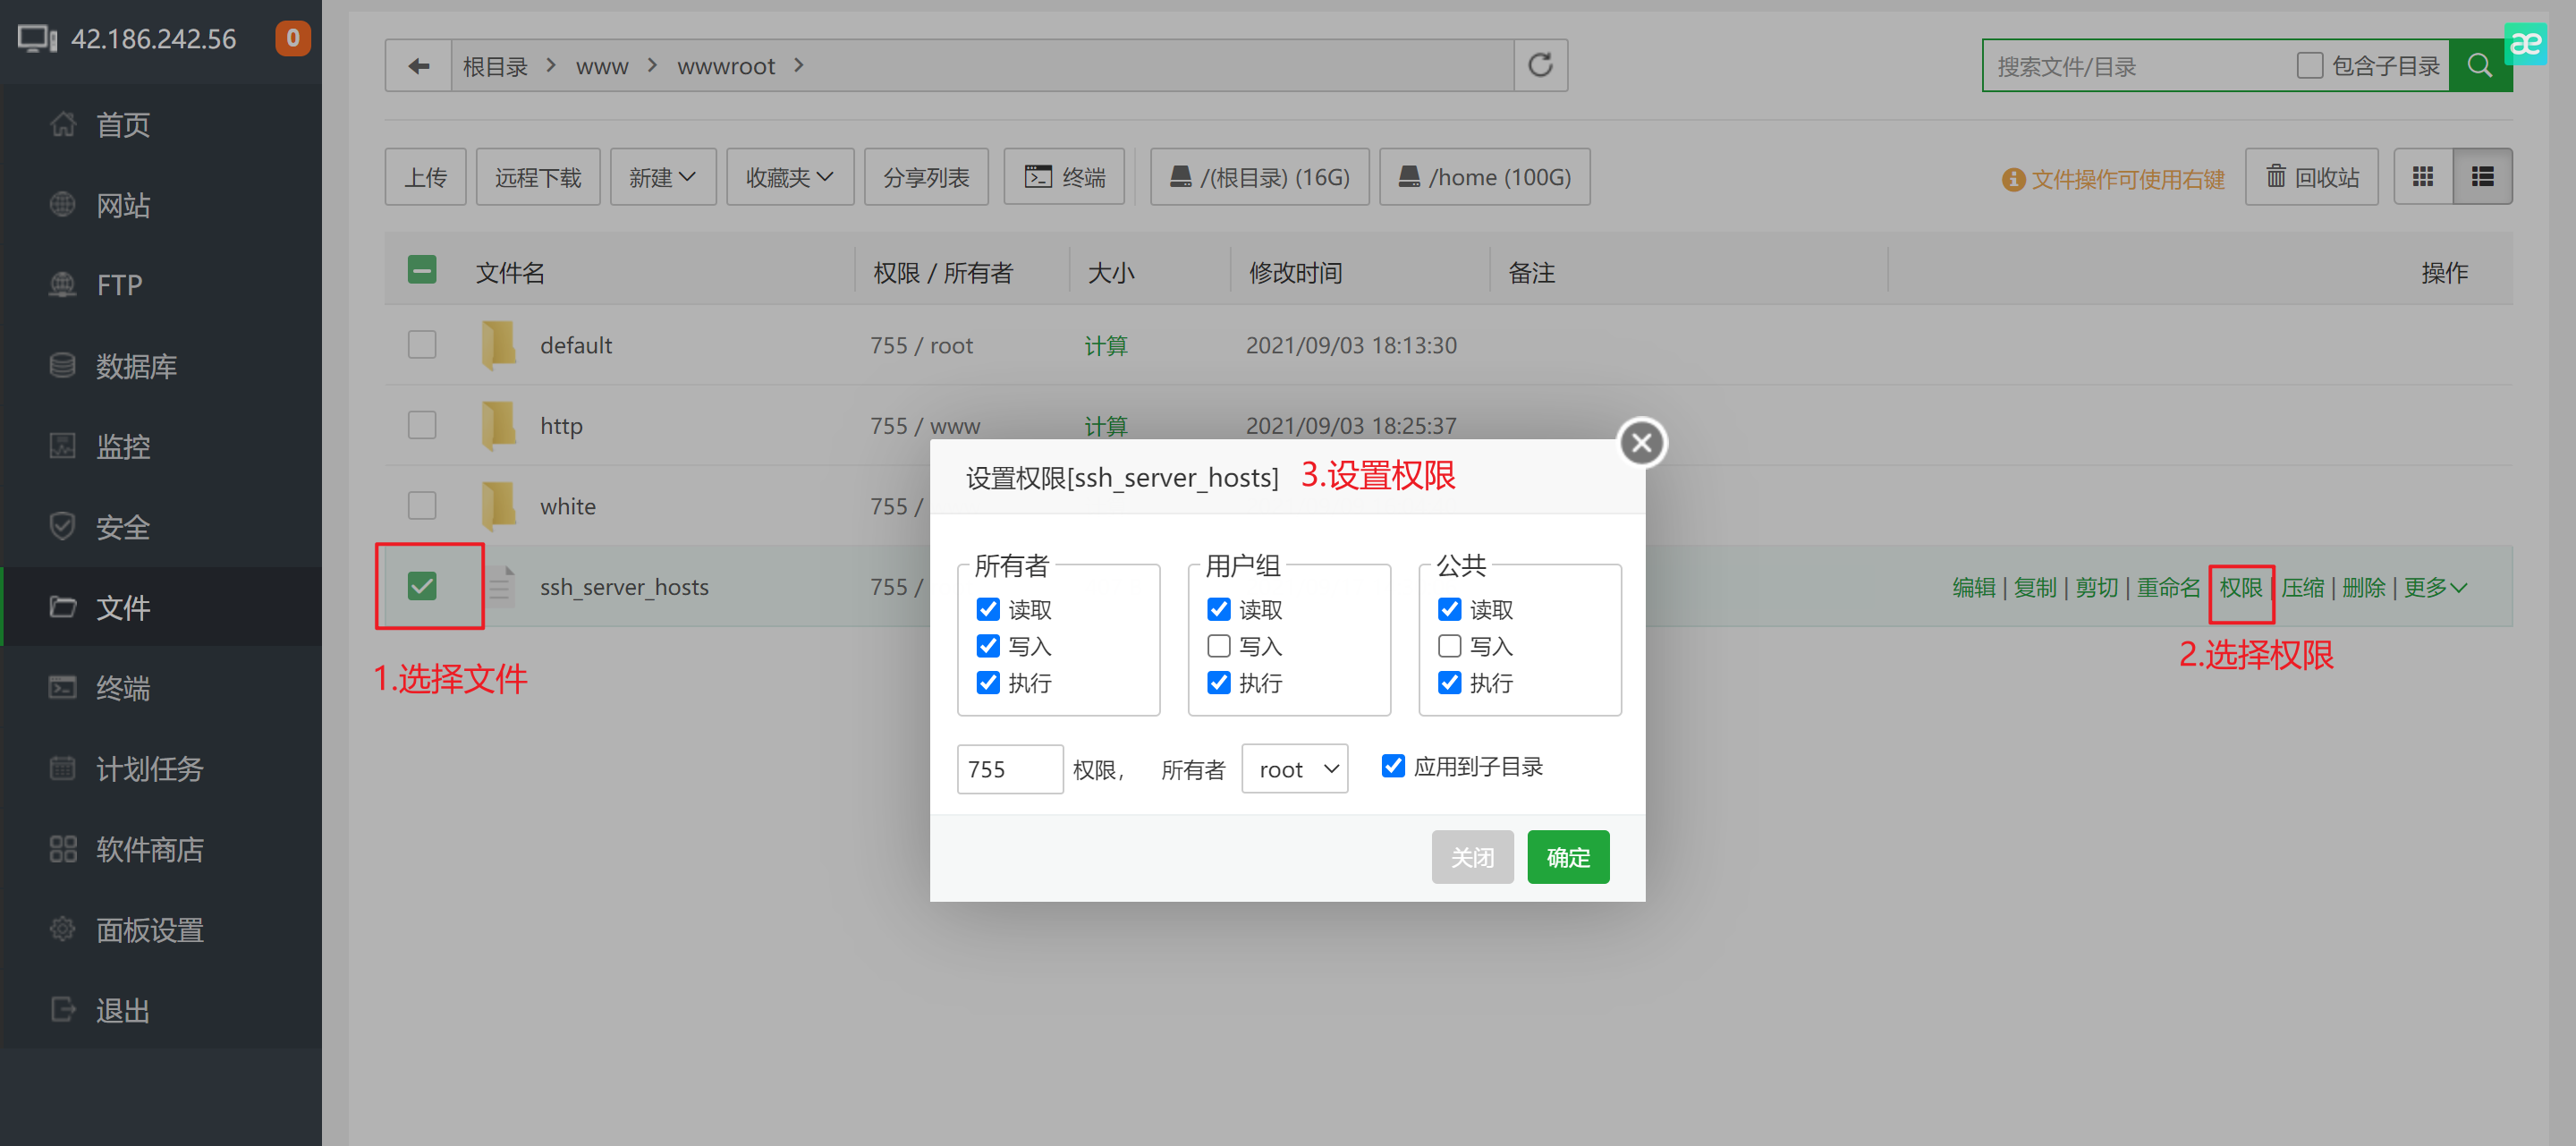Open the owner root dropdown
The height and width of the screenshot is (1146, 2576).
[1294, 769]
